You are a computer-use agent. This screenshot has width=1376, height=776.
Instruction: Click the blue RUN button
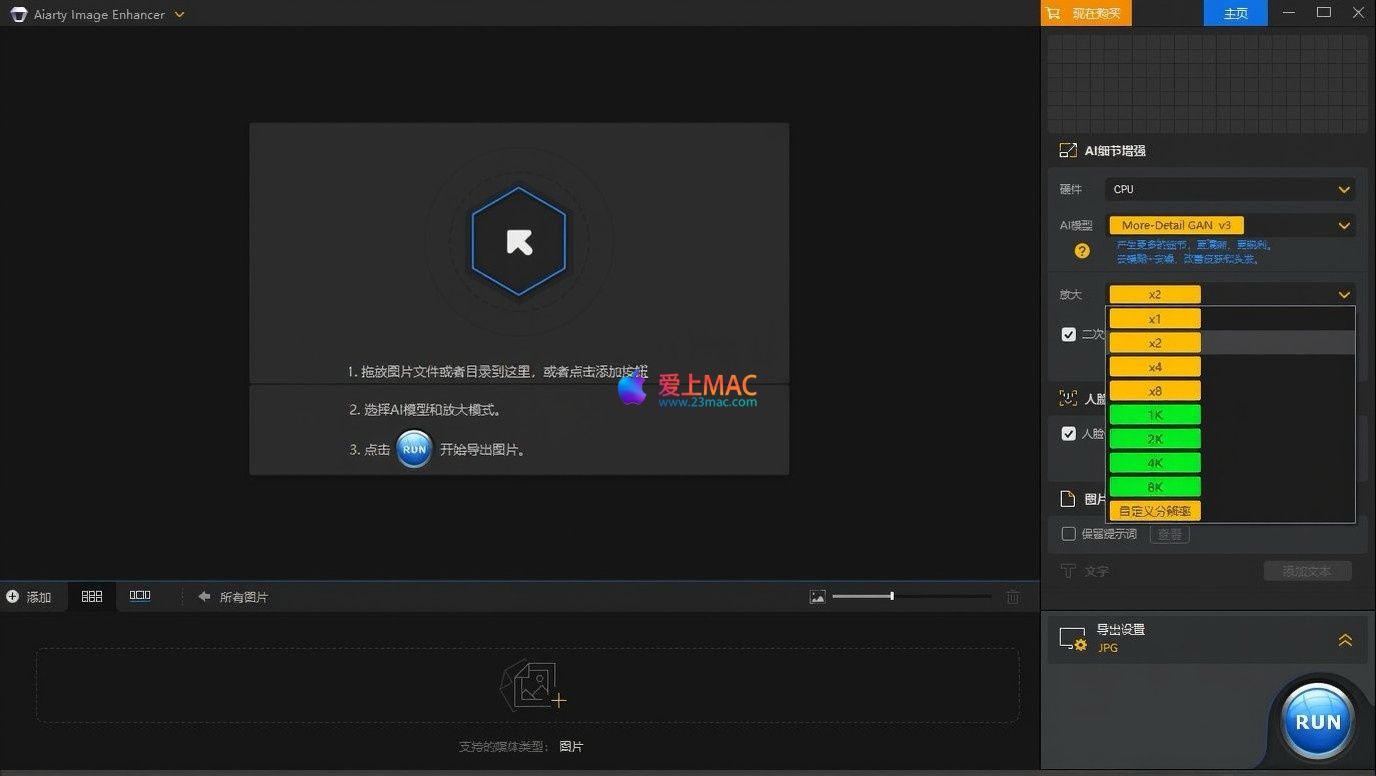click(x=1317, y=721)
